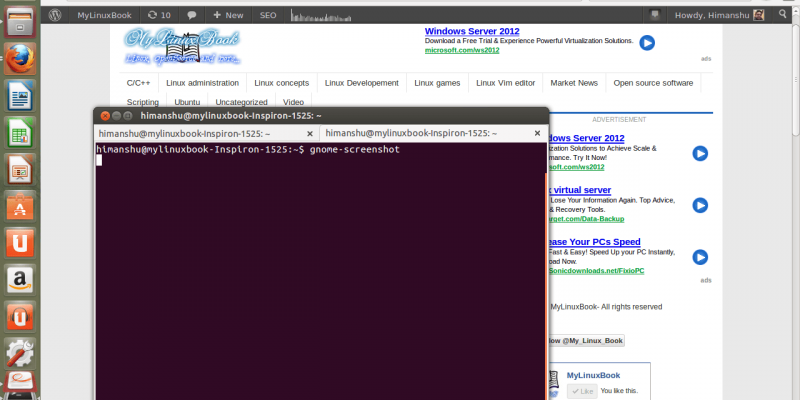Click the updates counter showing 10
Viewport: 800px width, 400px height.
pos(158,15)
